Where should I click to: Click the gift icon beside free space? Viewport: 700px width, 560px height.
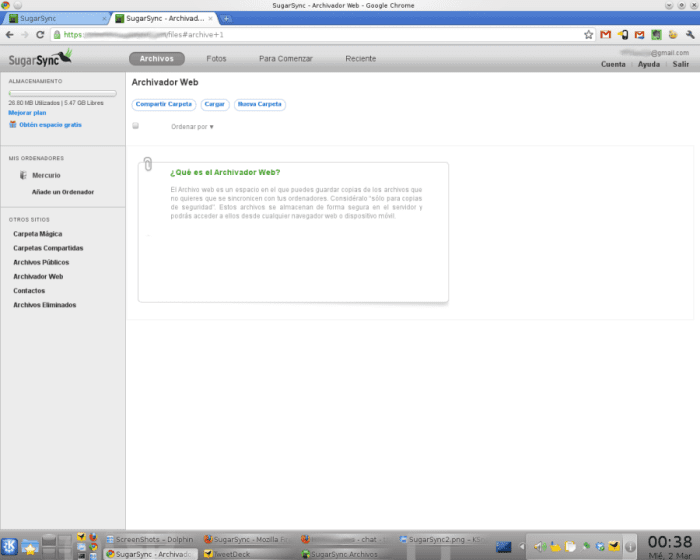tap(12, 125)
